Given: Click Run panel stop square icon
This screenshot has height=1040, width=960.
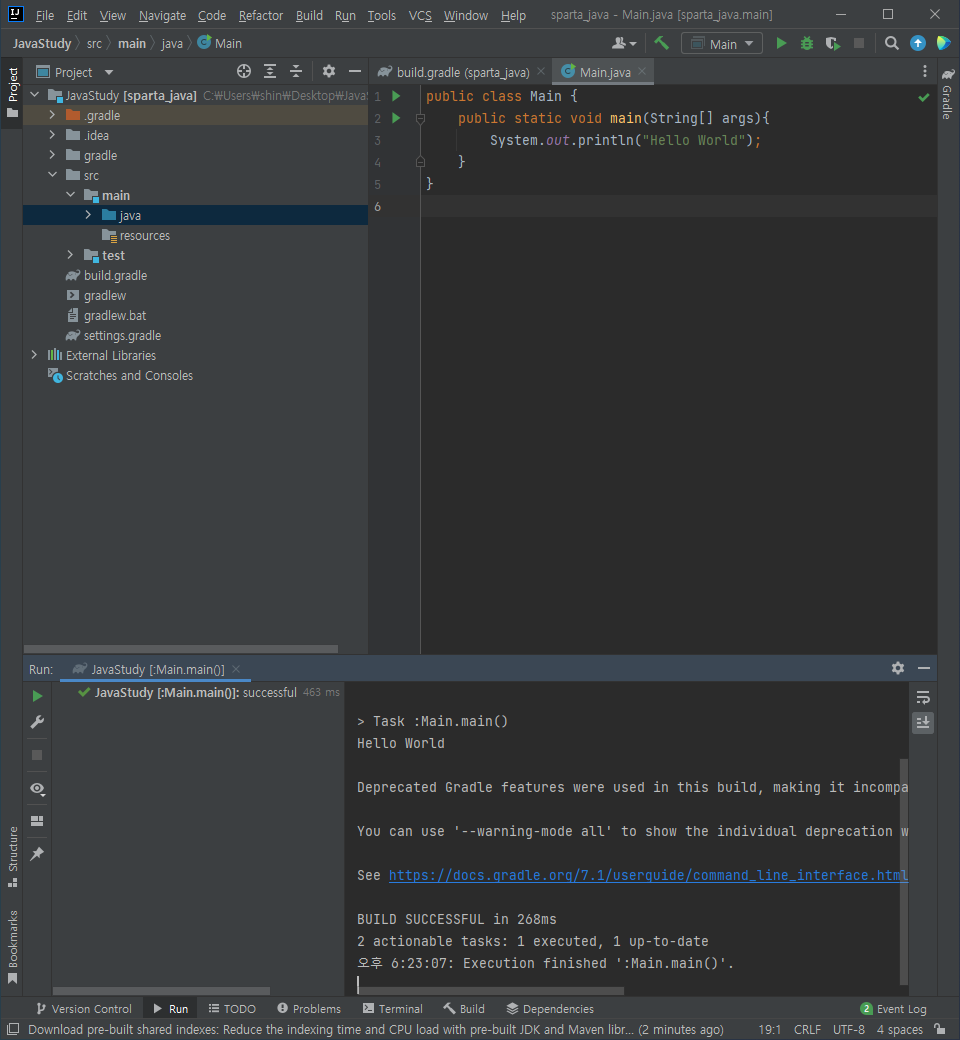Looking at the screenshot, I should [37, 755].
